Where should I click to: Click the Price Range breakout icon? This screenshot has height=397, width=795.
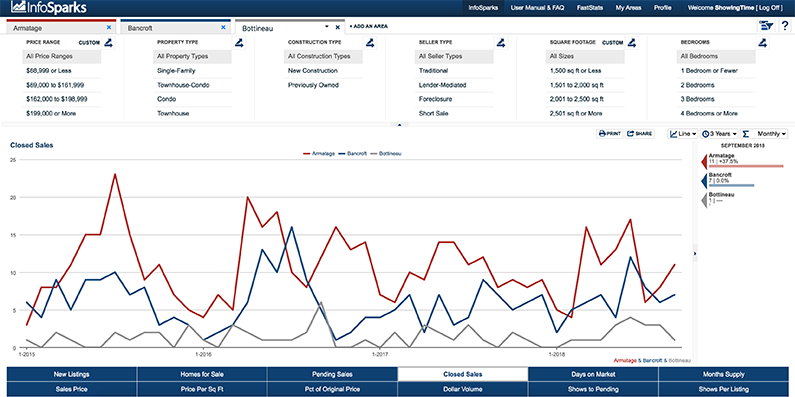coord(109,43)
